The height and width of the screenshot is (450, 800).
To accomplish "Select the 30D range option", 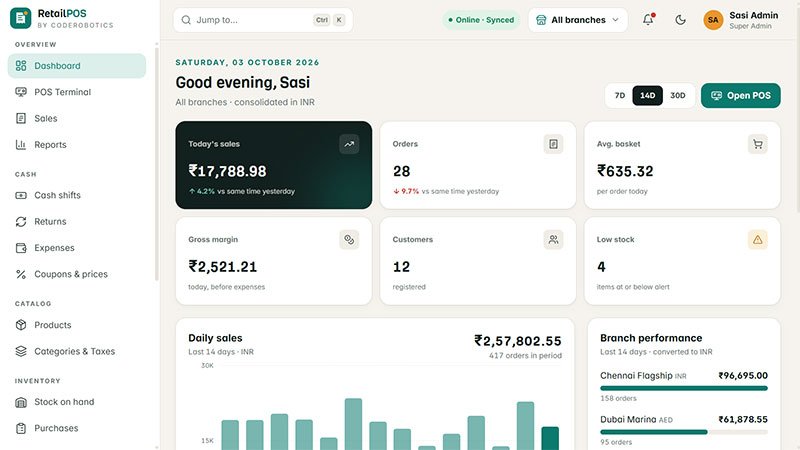I will click(x=678, y=95).
